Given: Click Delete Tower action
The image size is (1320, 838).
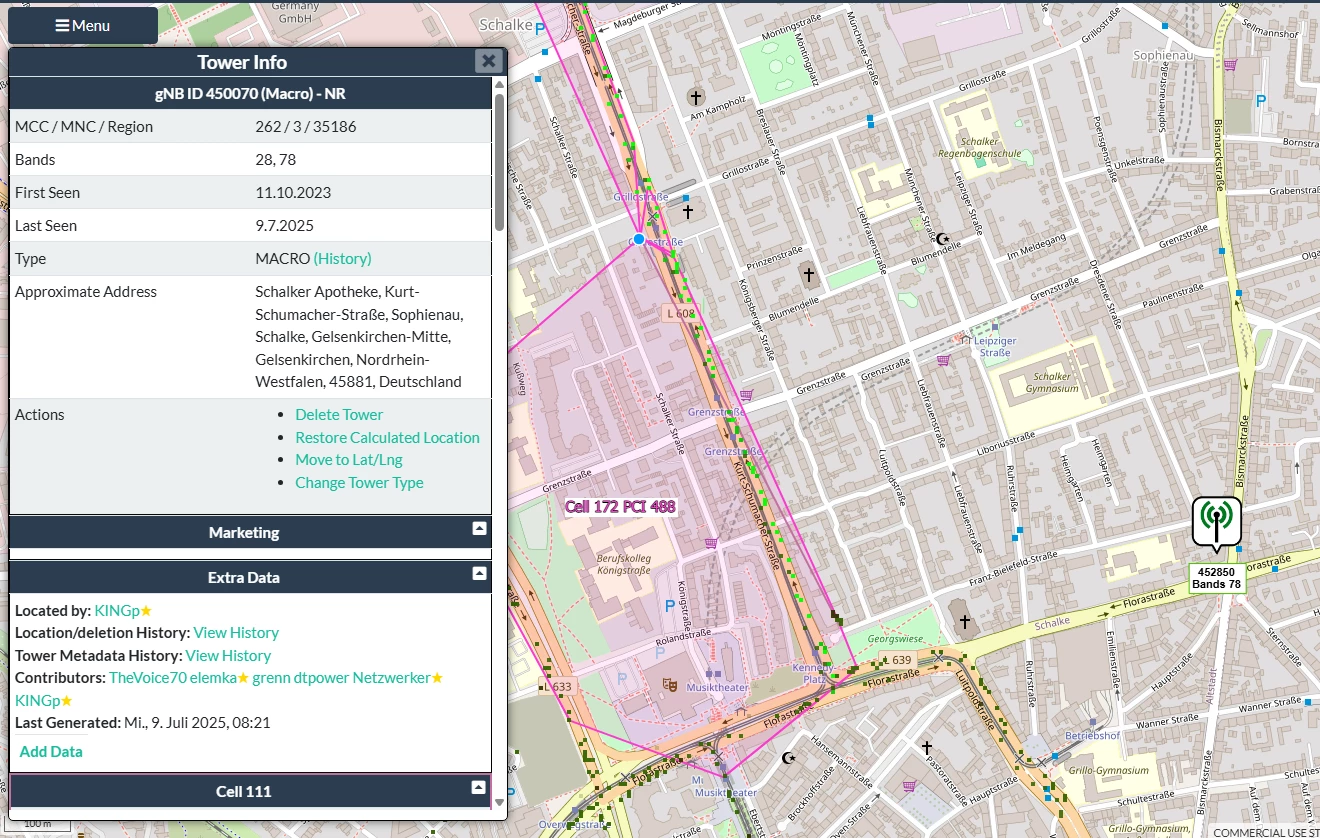Looking at the screenshot, I should [x=339, y=414].
